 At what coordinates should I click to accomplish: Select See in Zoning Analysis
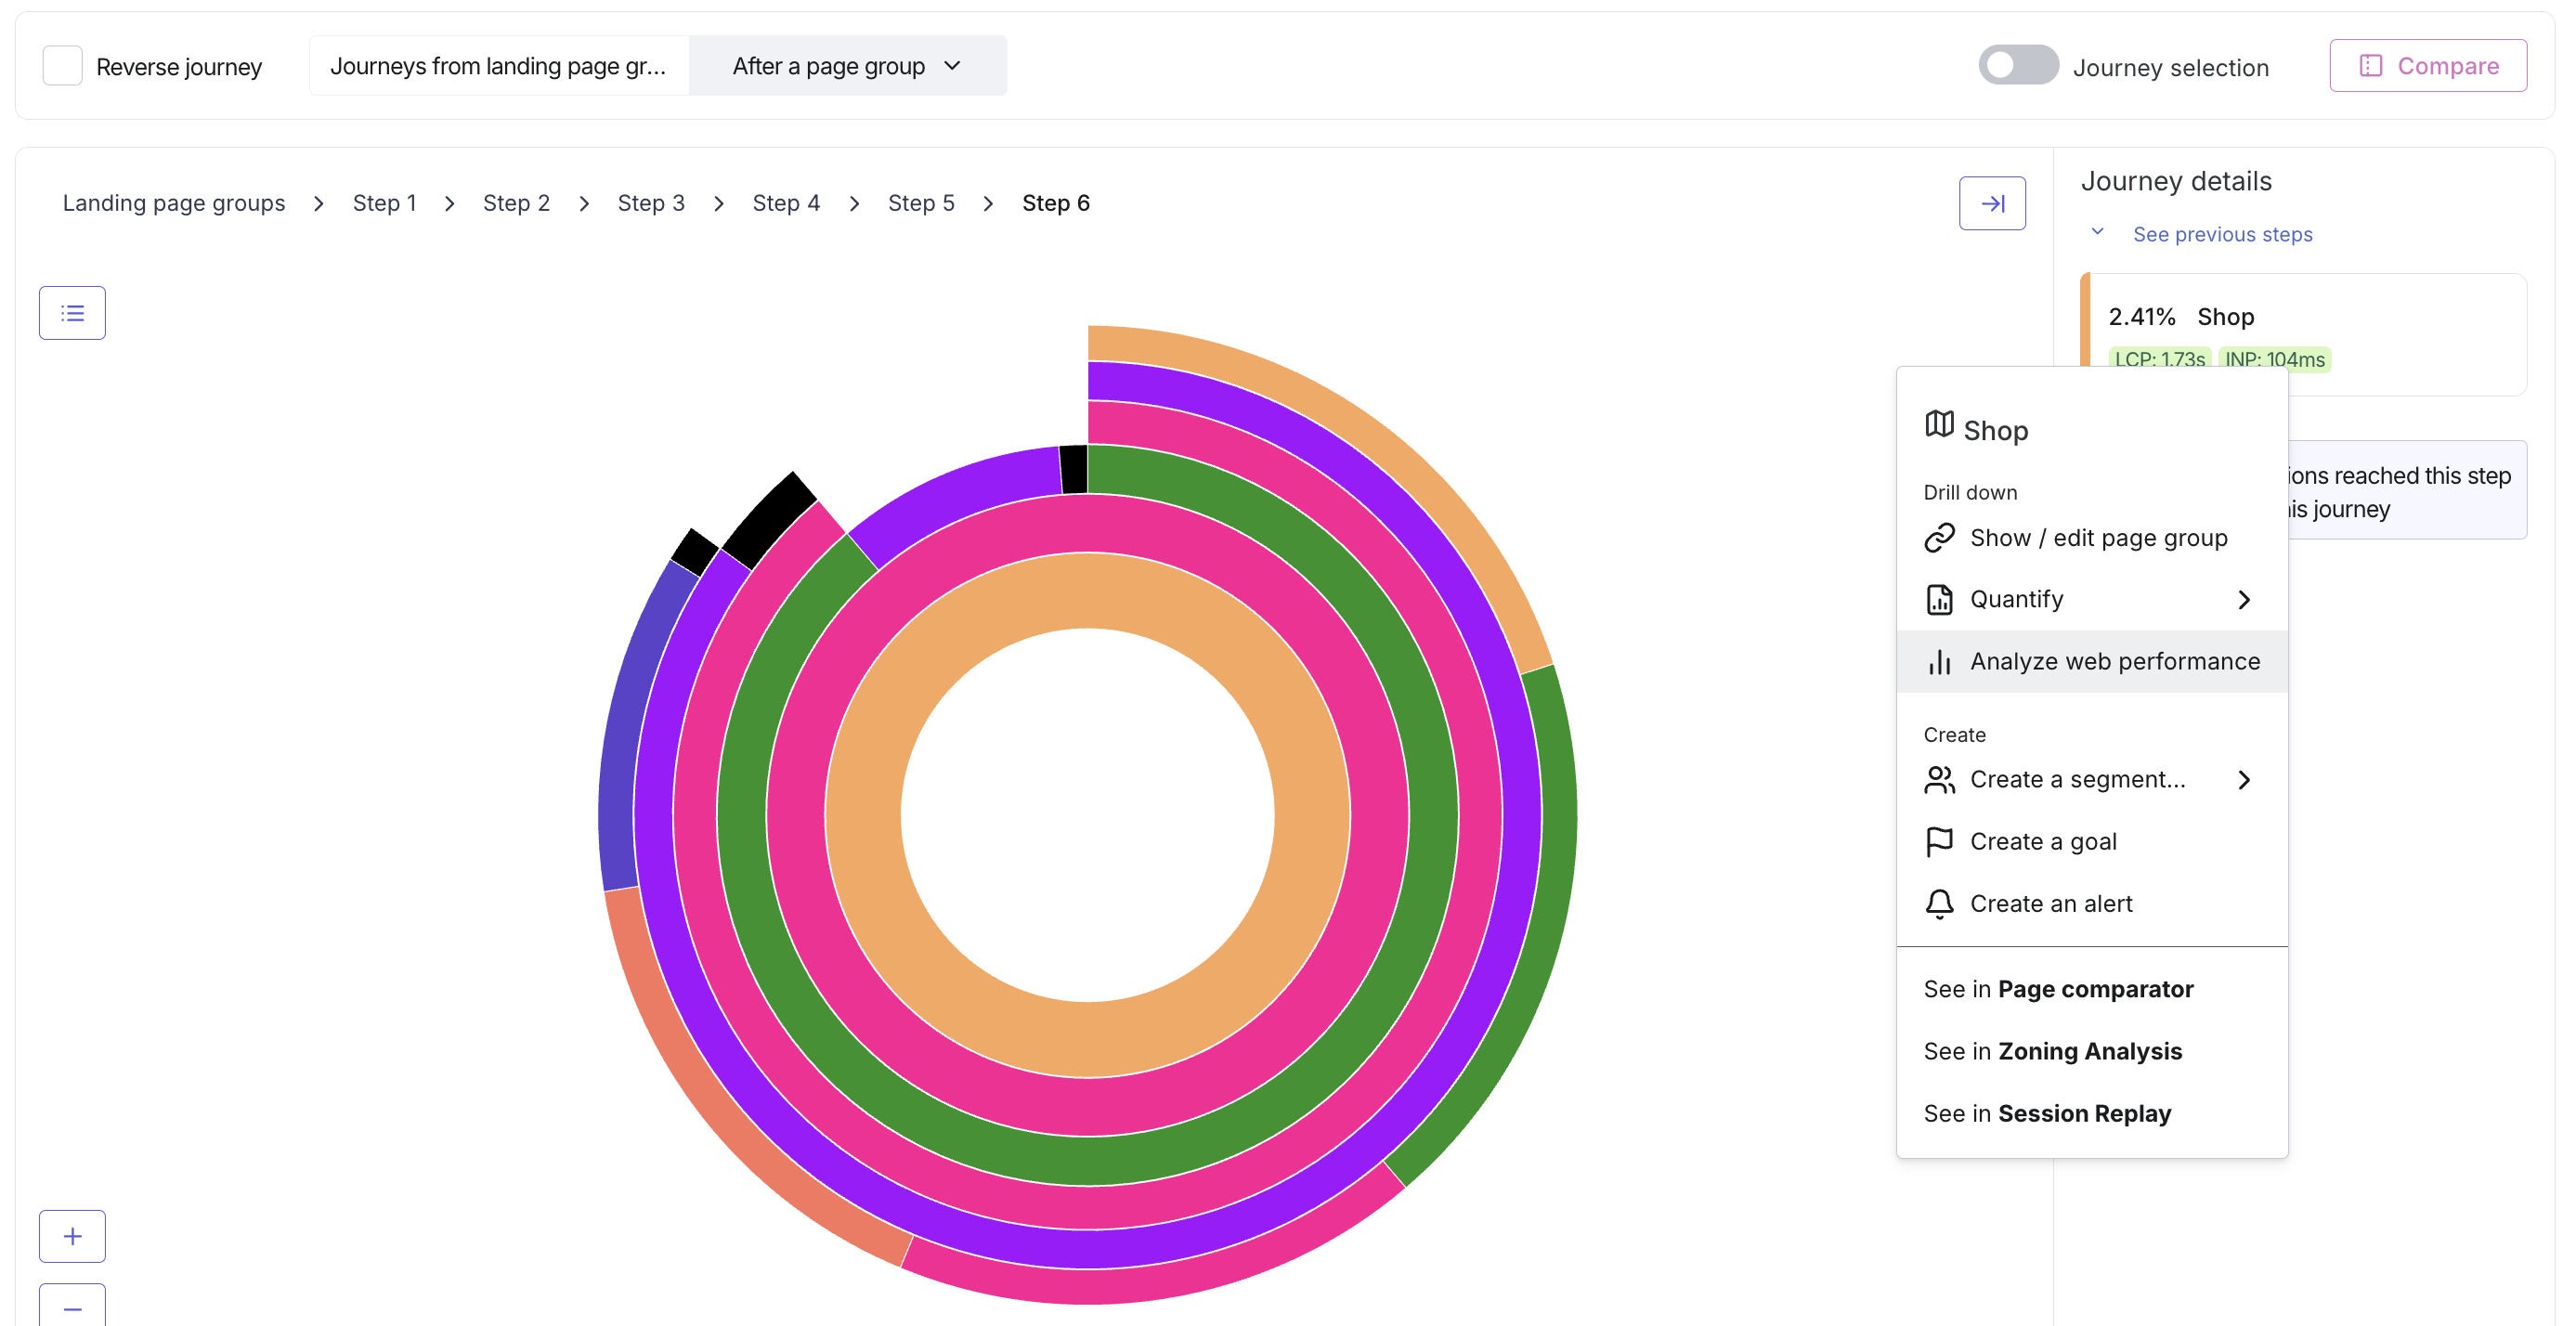click(2052, 1051)
